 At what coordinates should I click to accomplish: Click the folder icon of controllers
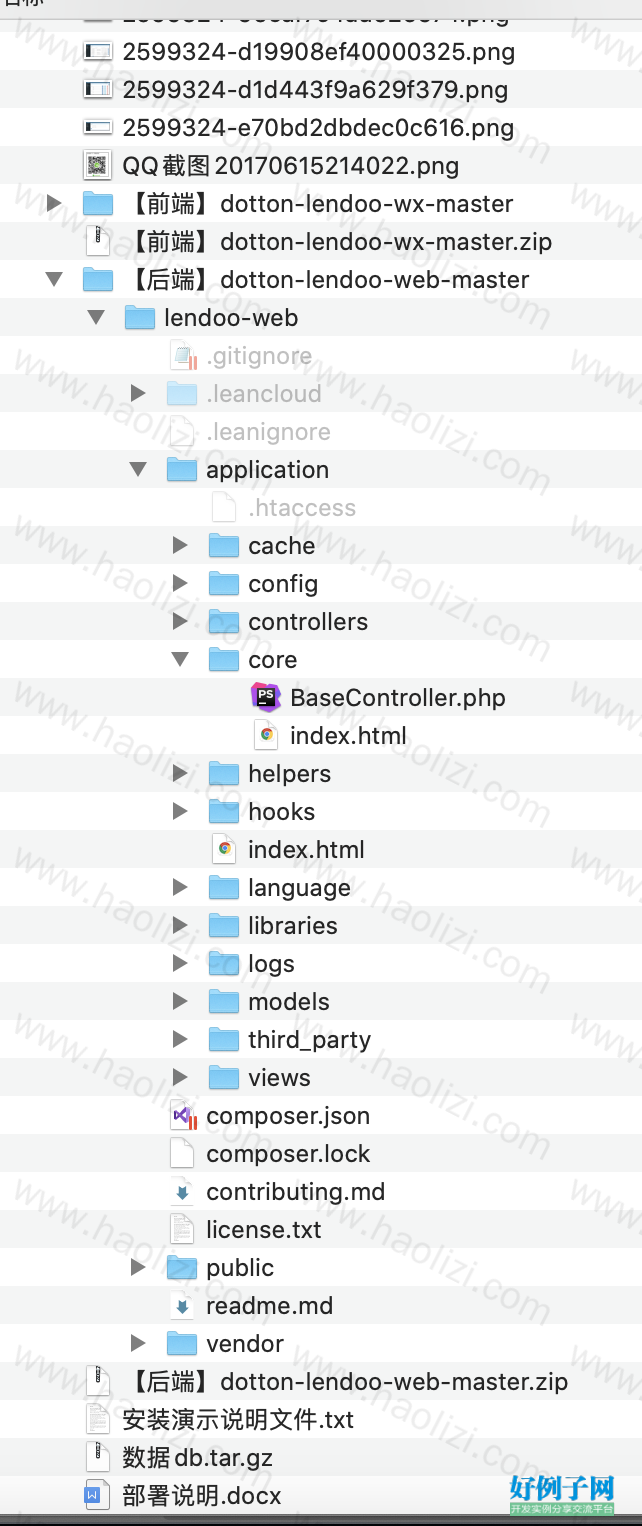pyautogui.click(x=223, y=621)
